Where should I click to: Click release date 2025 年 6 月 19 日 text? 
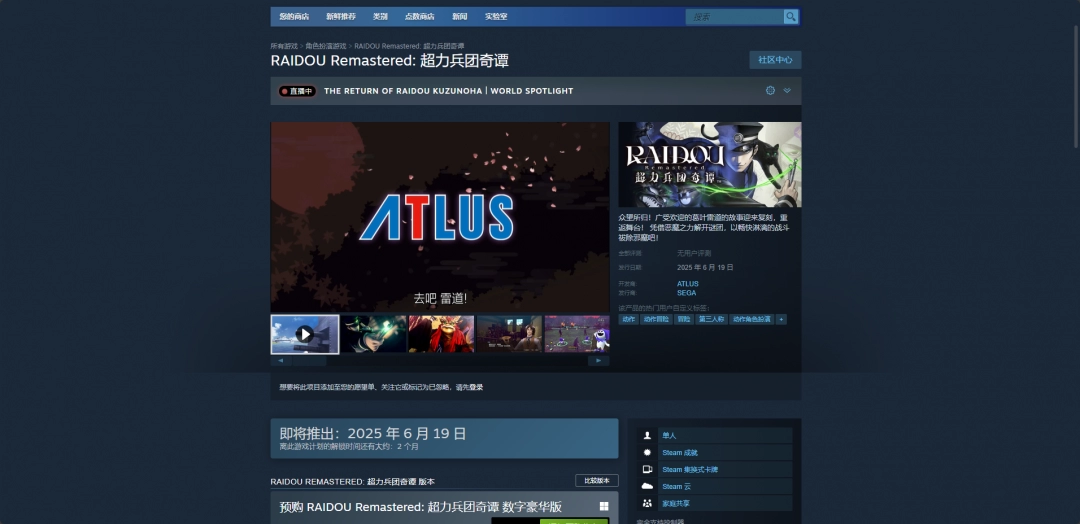[x=705, y=267]
